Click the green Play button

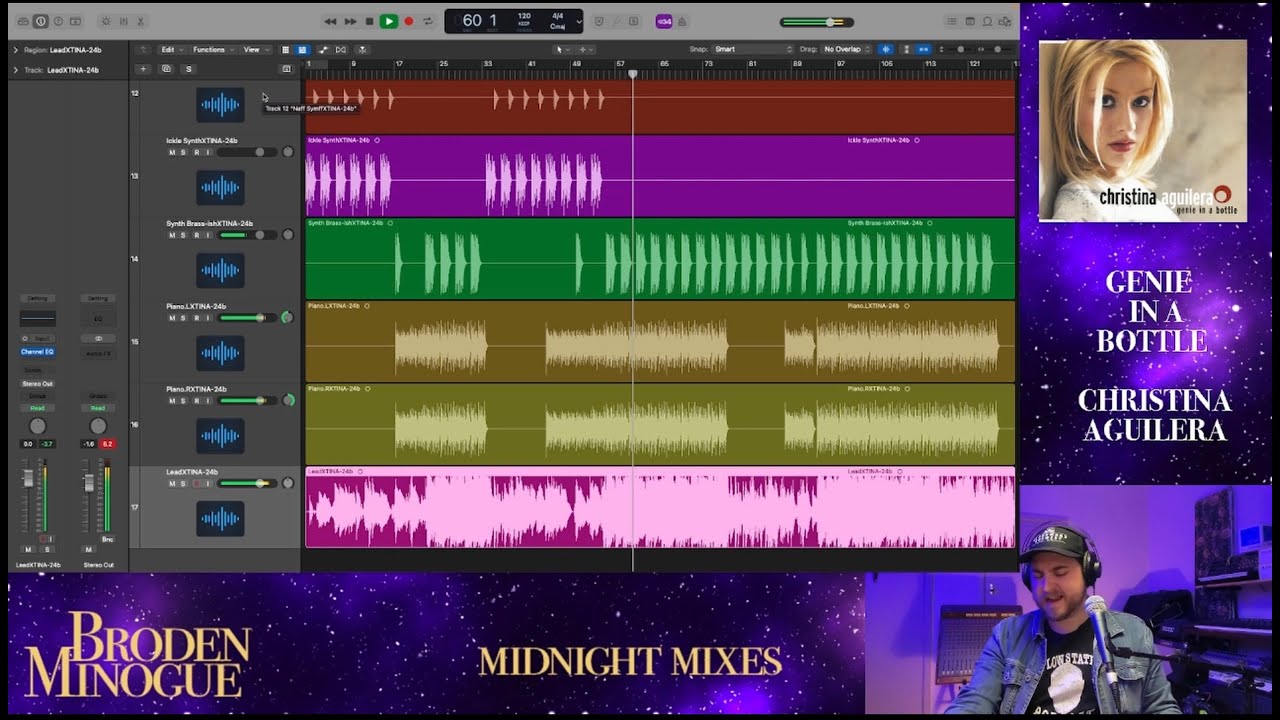click(x=388, y=21)
